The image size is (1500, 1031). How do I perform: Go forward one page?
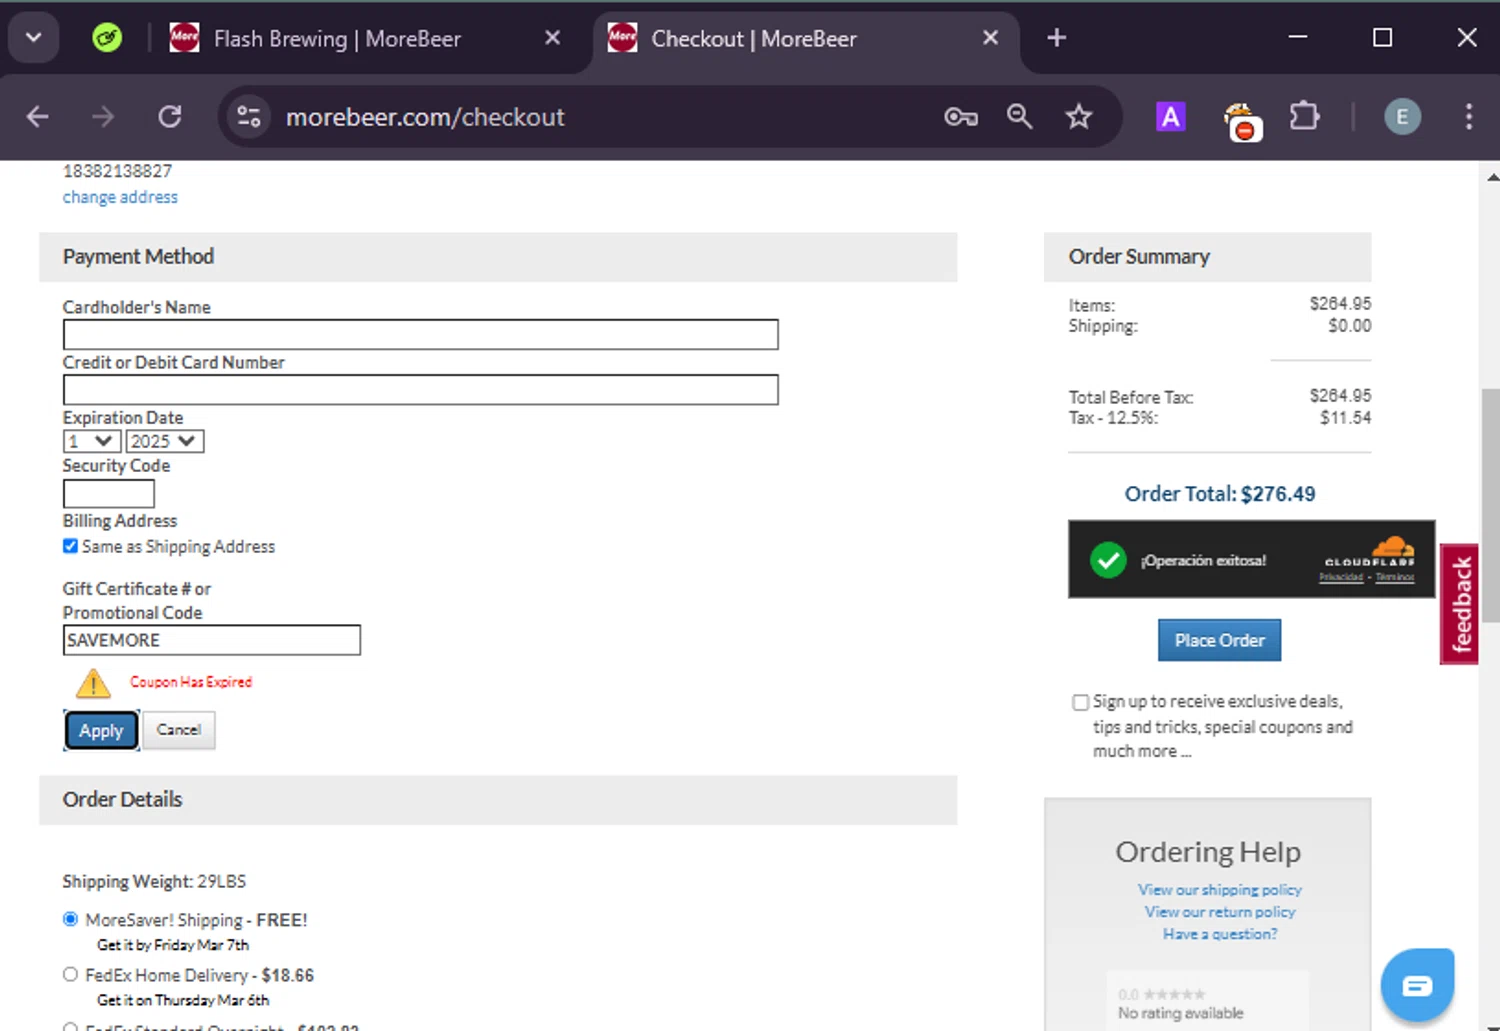pyautogui.click(x=103, y=117)
